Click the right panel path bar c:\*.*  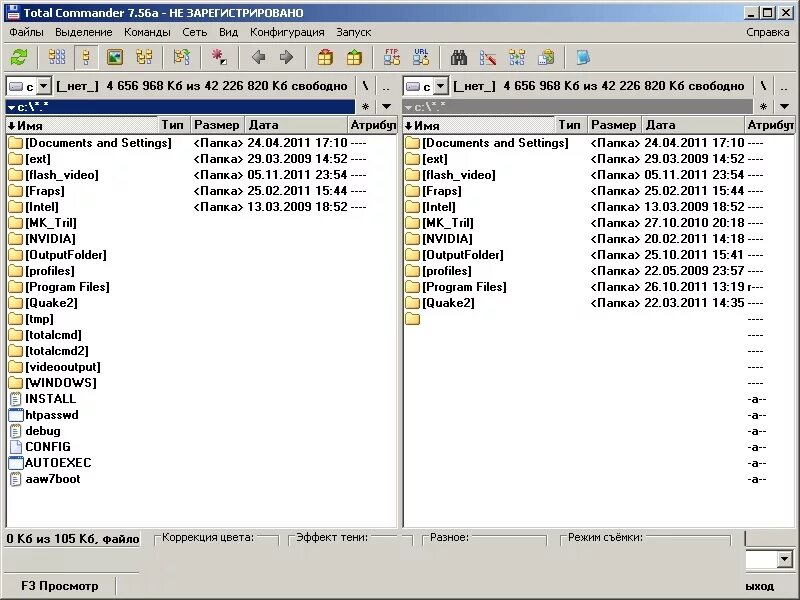(578, 107)
